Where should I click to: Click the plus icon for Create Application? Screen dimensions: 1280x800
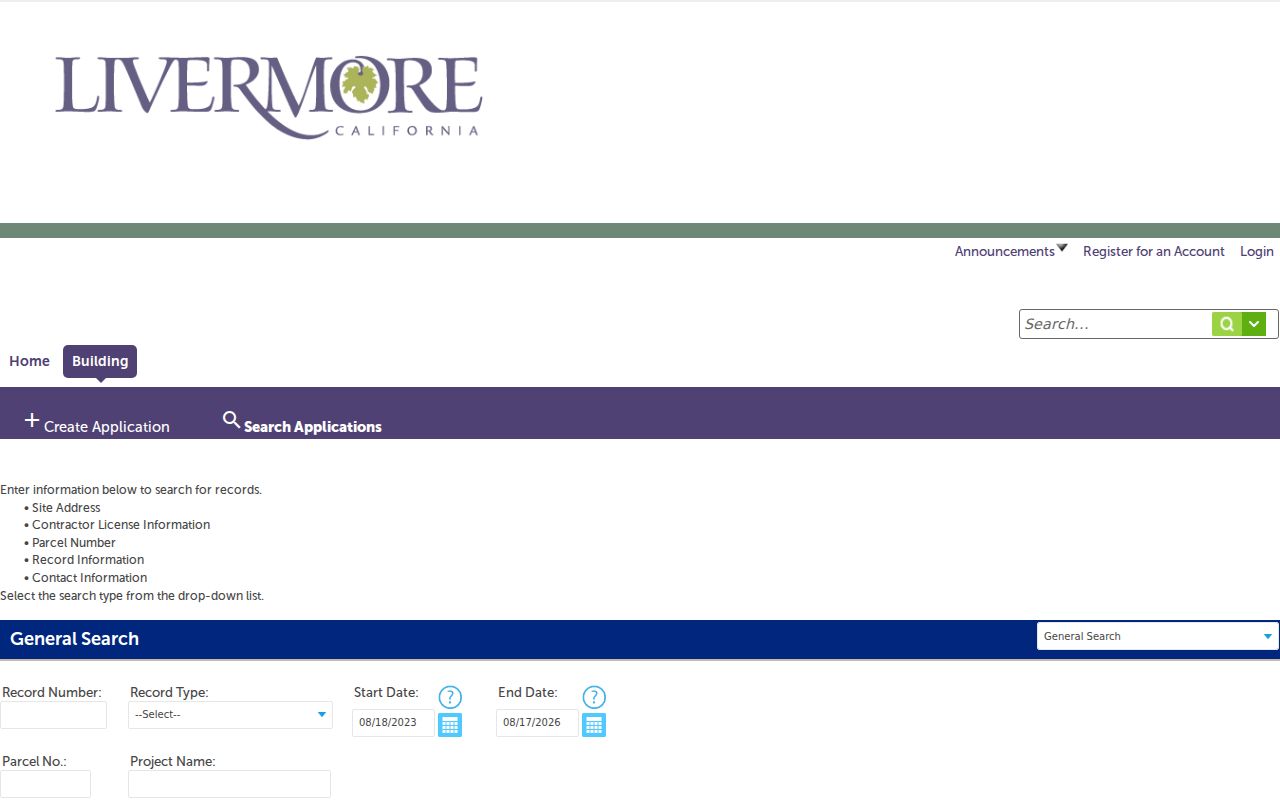tap(32, 421)
